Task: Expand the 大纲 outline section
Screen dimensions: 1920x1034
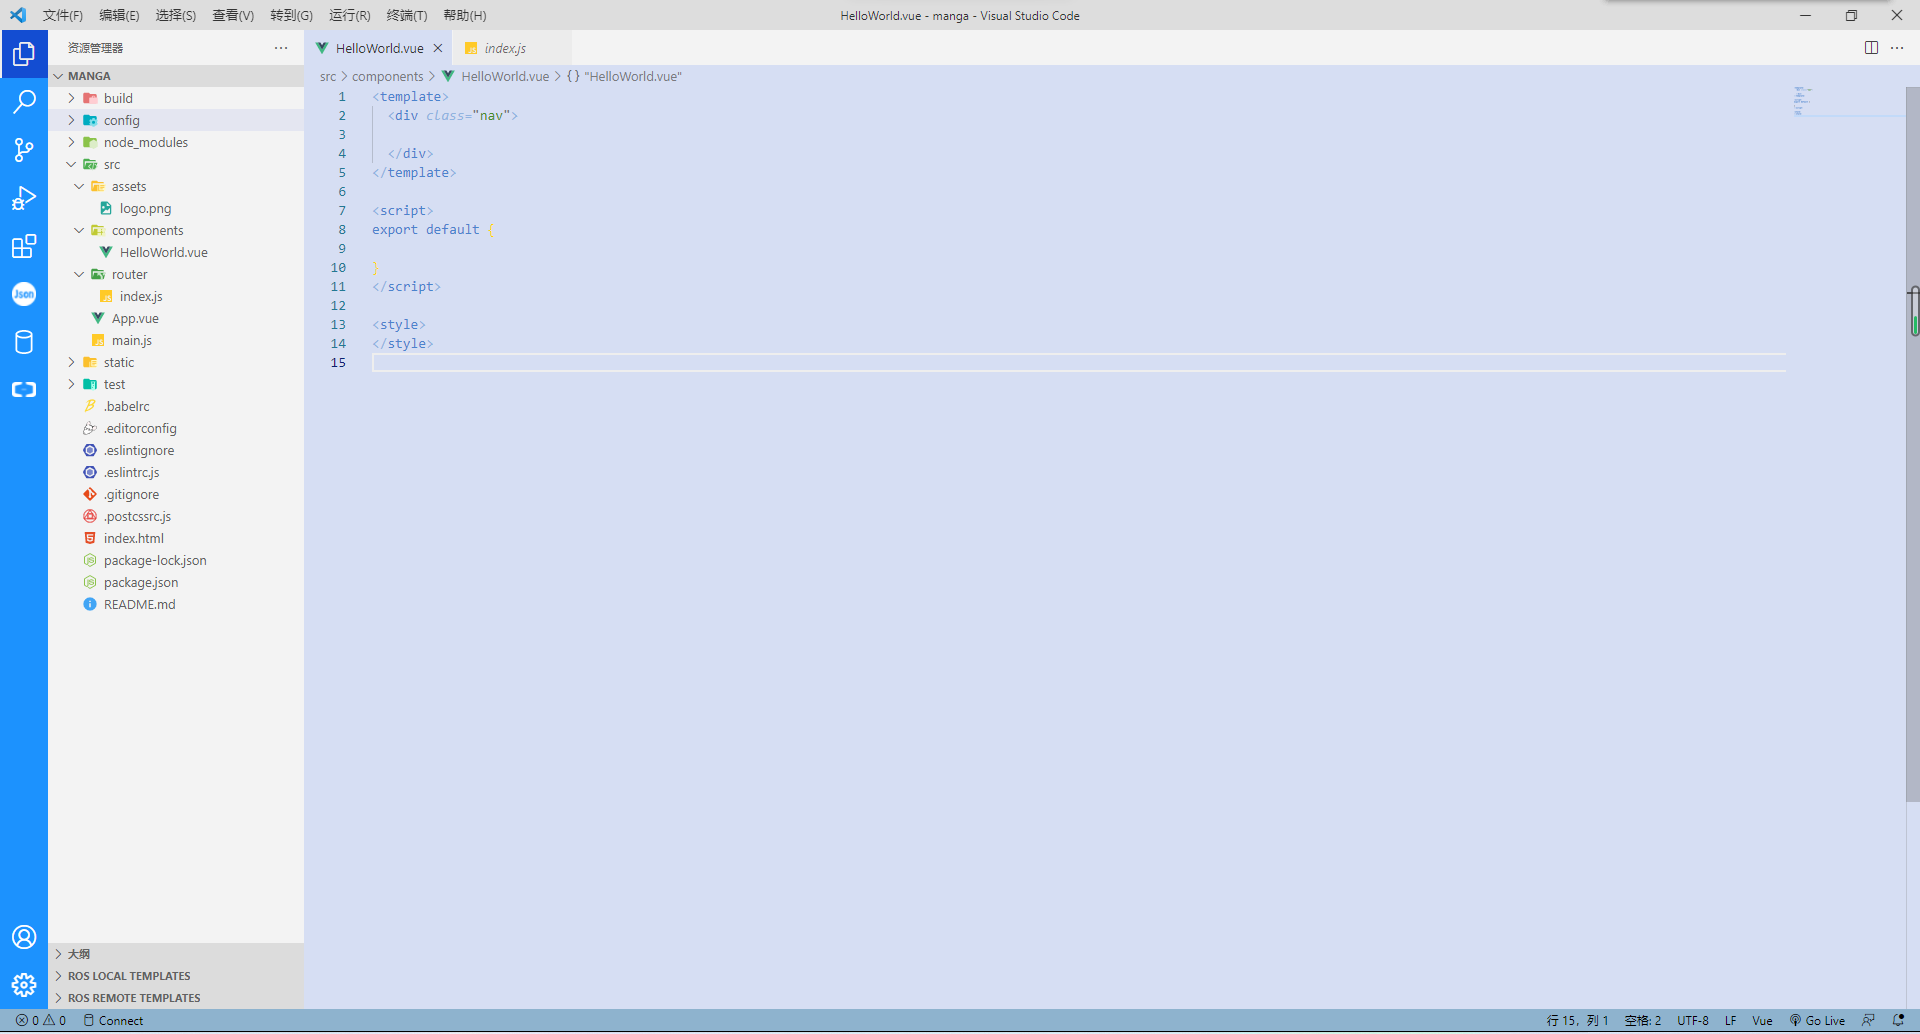Action: point(176,954)
